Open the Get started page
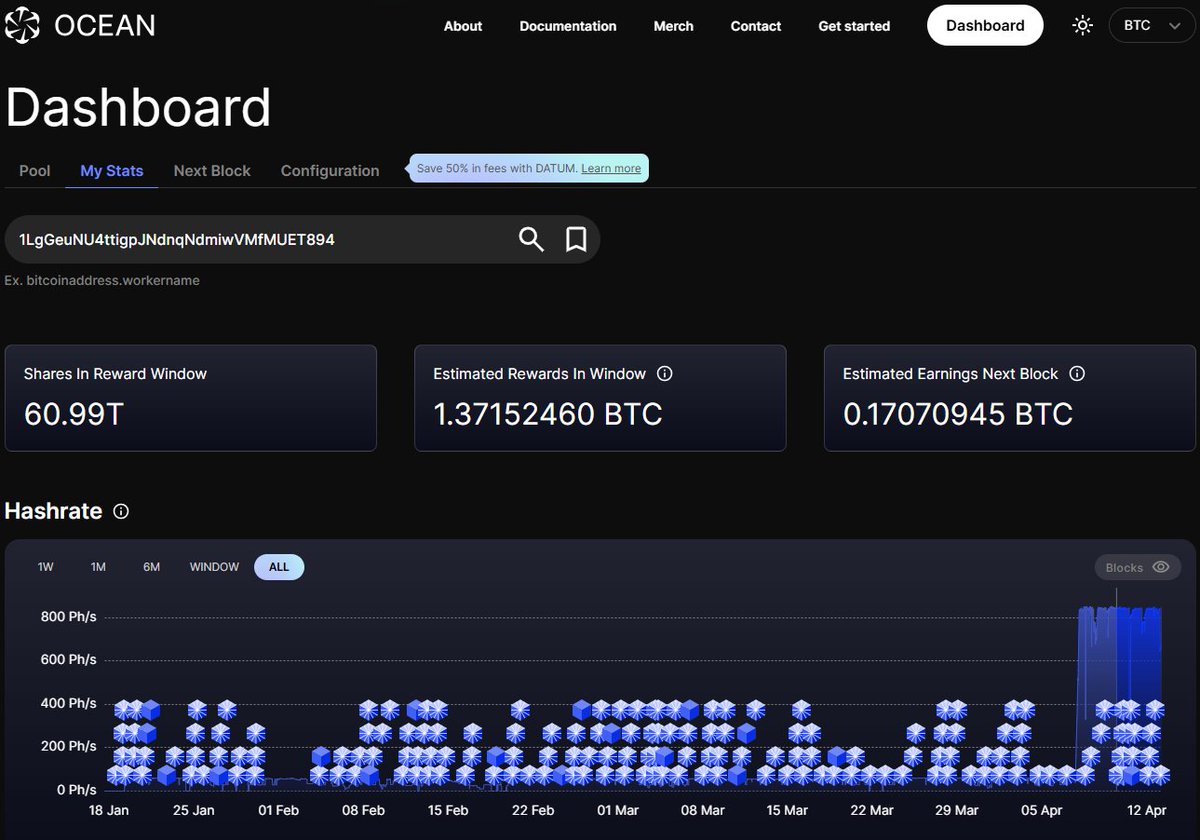 pos(854,26)
